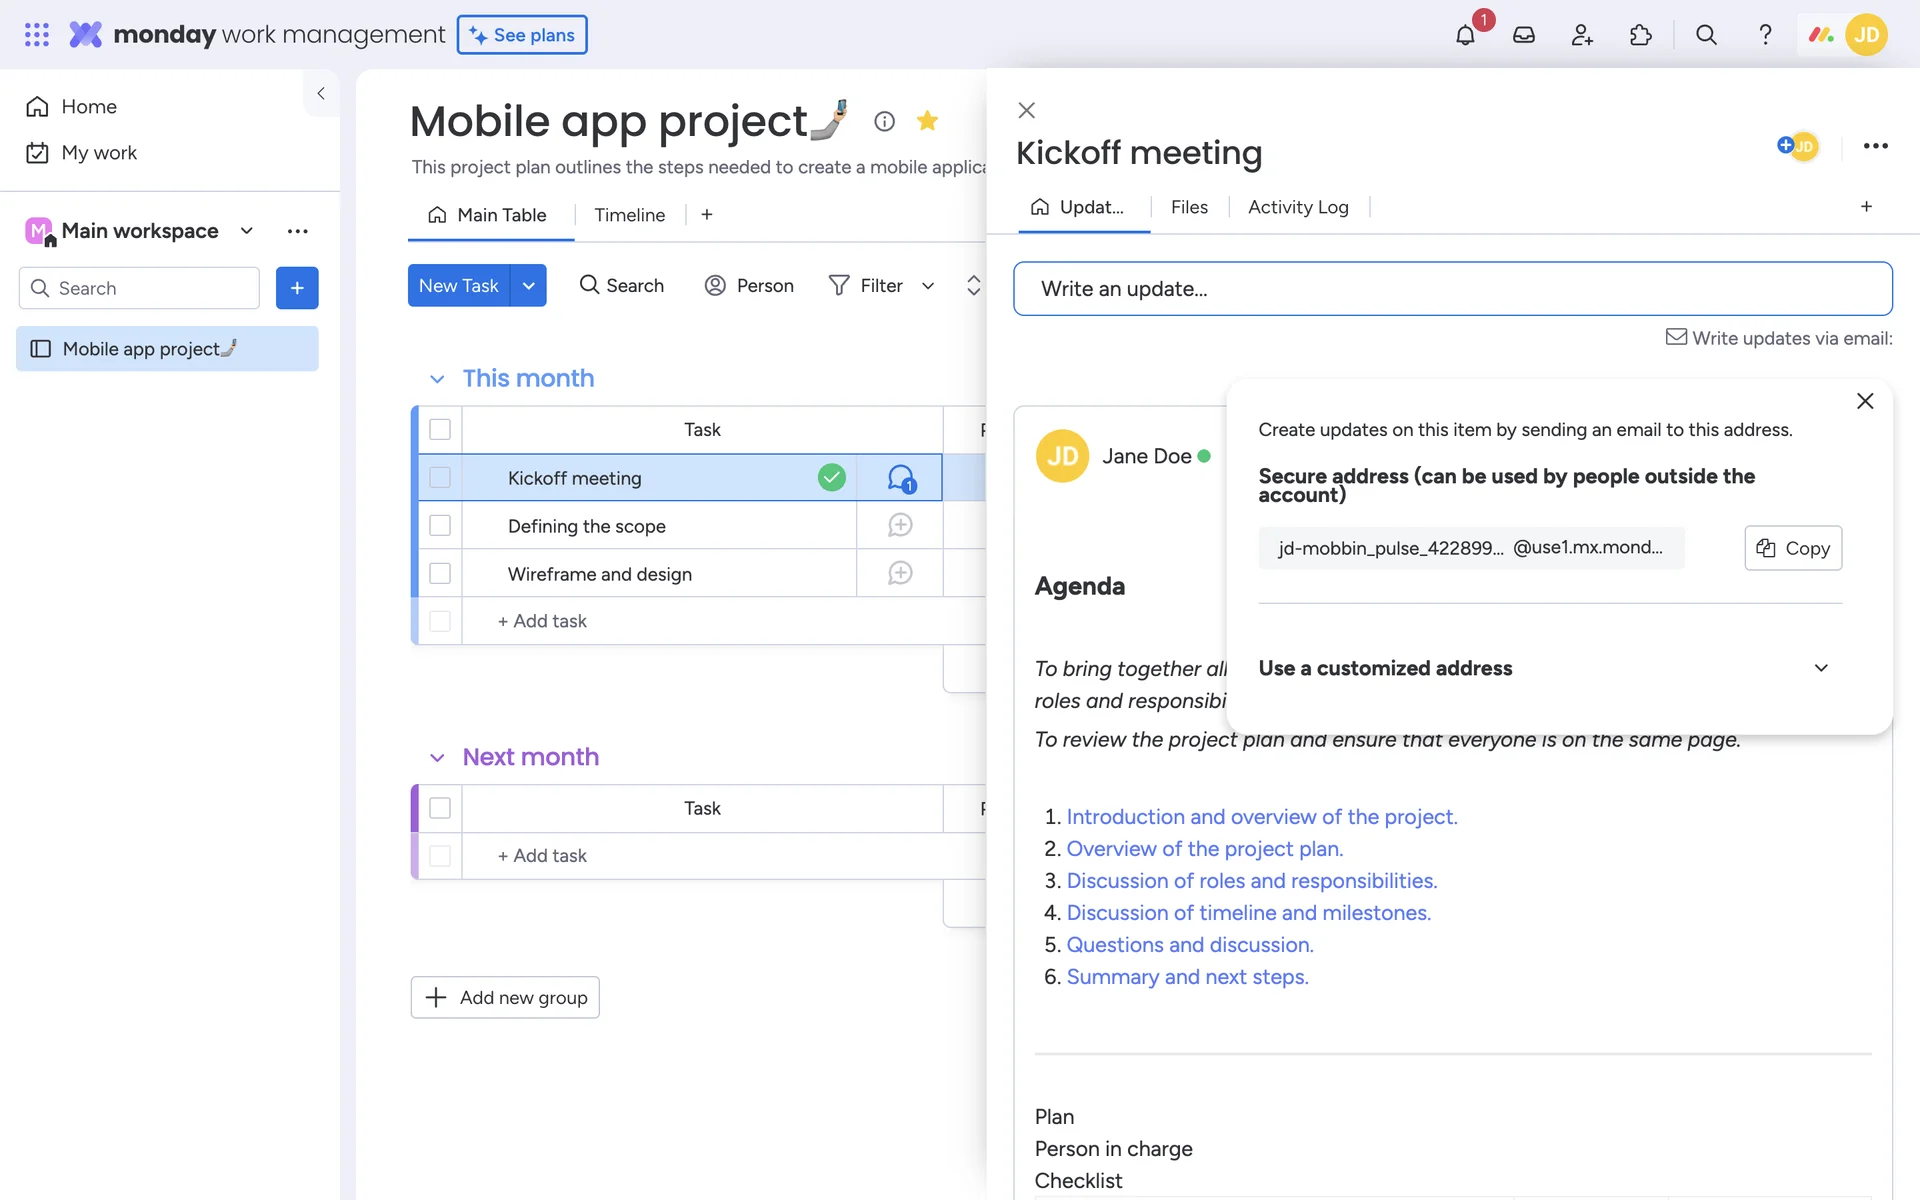
Task: Open the inbox tray icon
Action: 1523,35
